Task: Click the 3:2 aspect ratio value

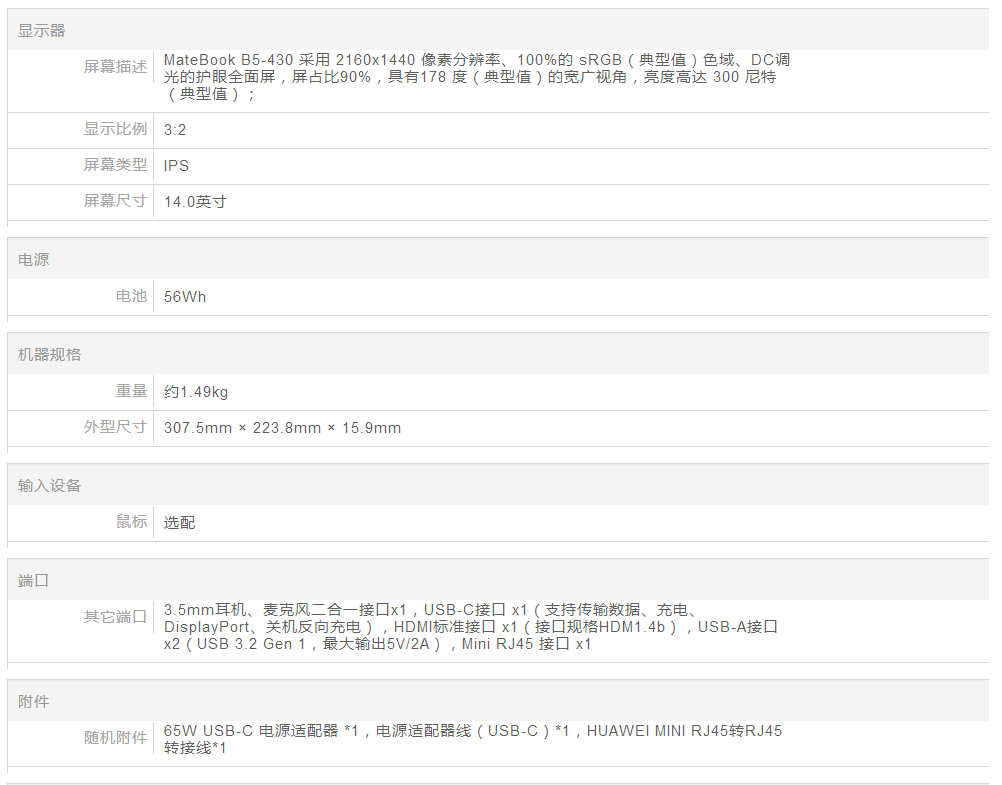Action: click(175, 130)
